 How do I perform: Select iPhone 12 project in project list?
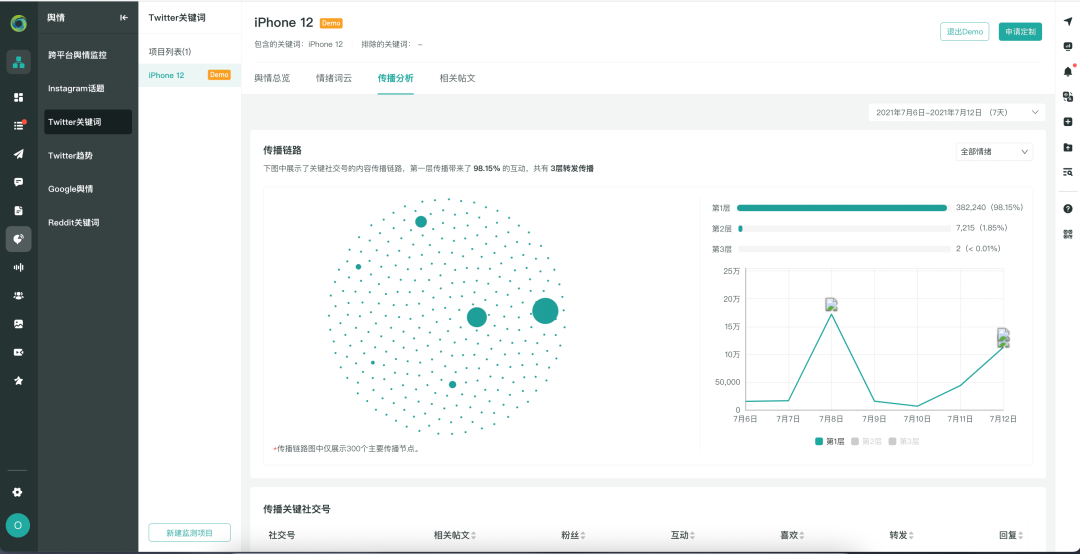tap(189, 75)
